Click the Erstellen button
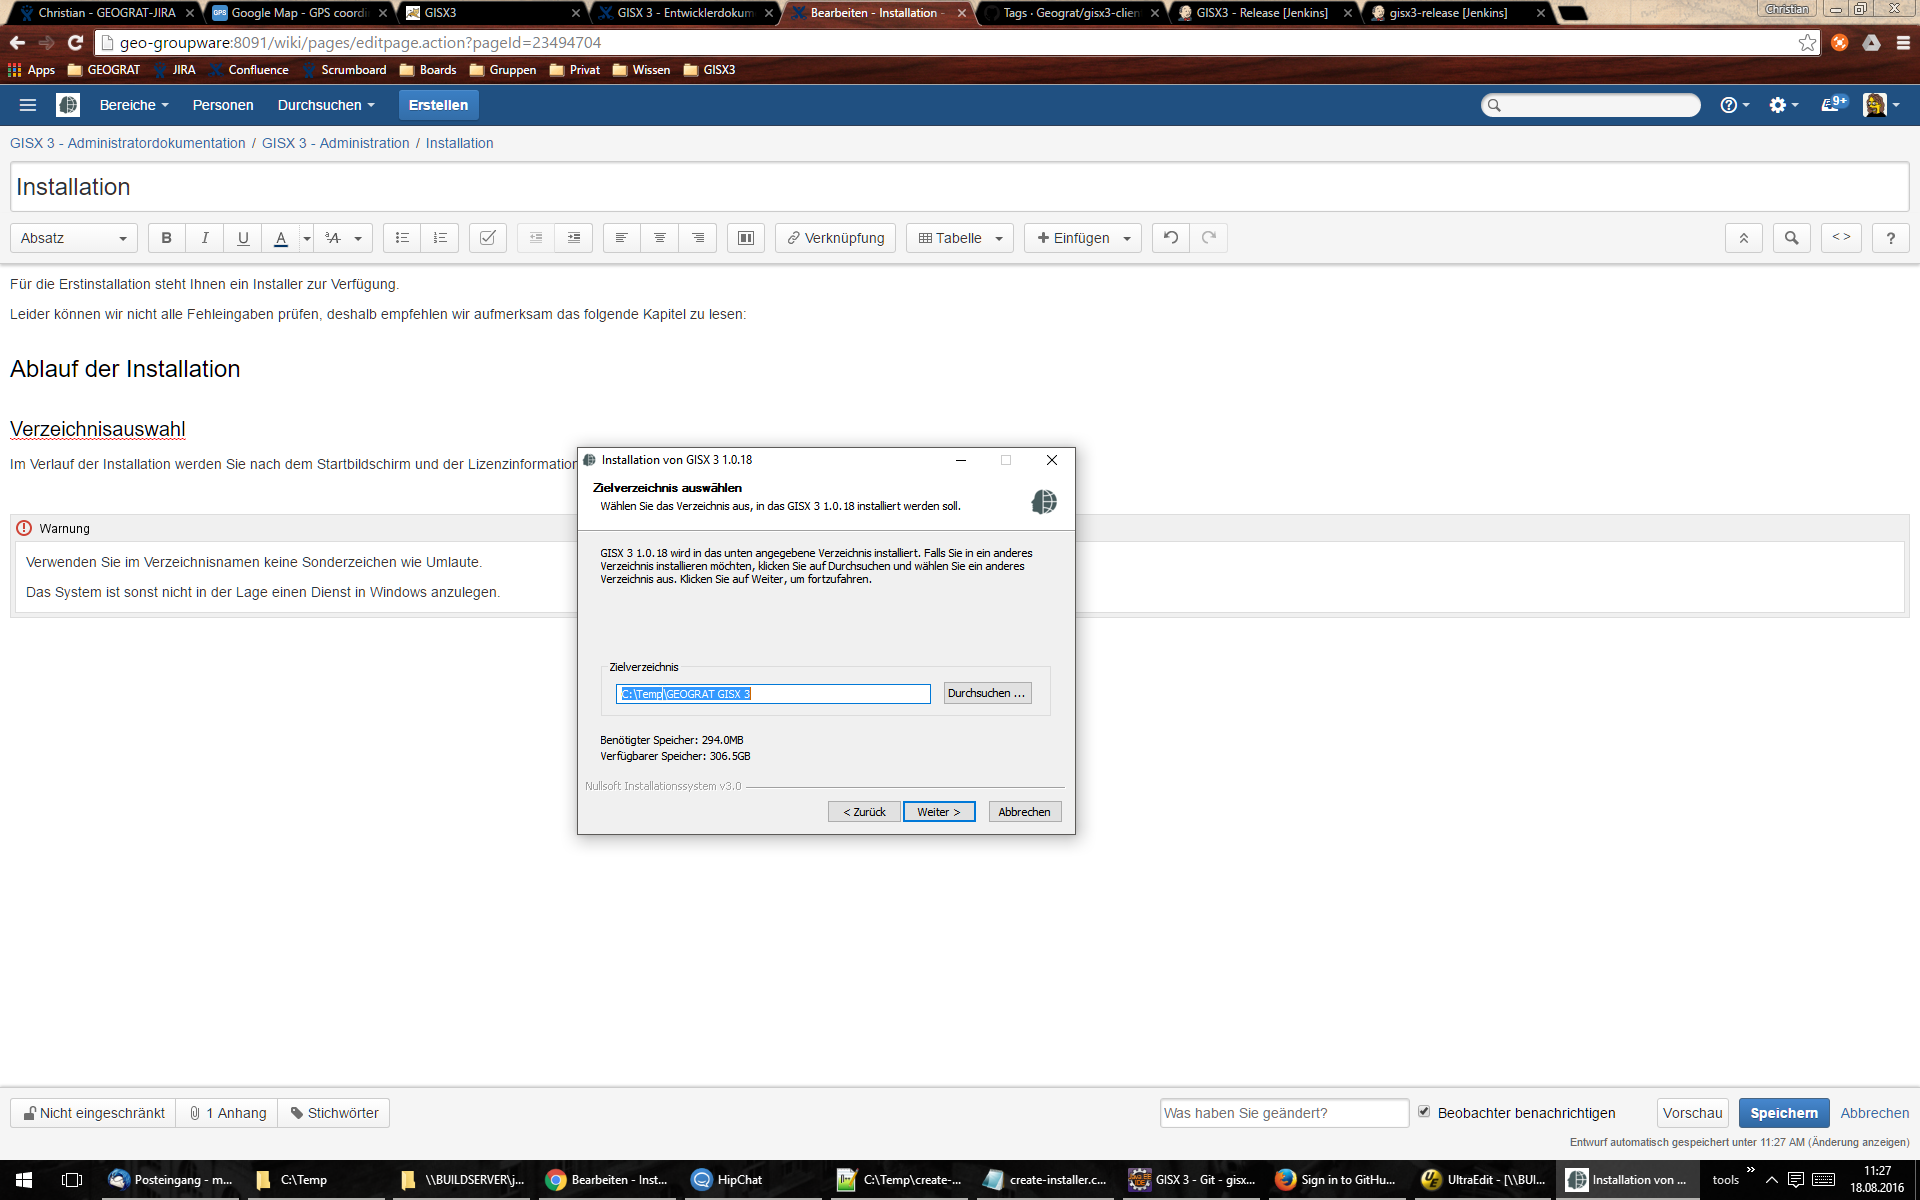1920x1200 pixels. [438, 105]
